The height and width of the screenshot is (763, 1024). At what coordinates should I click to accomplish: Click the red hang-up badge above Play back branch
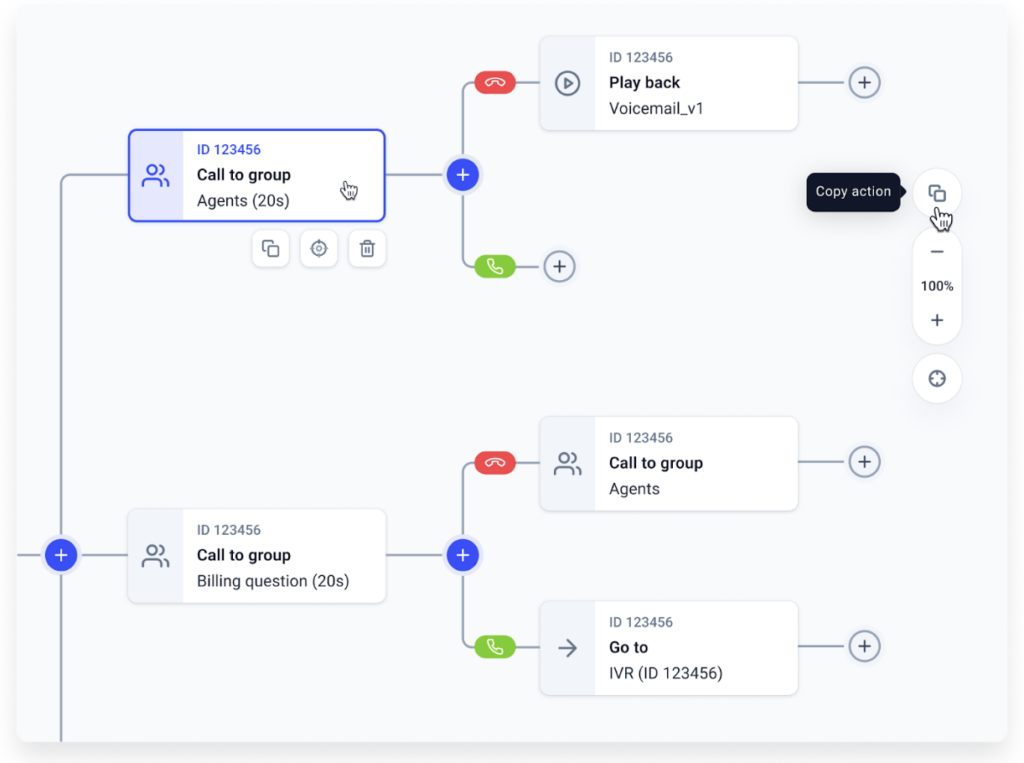pos(494,83)
